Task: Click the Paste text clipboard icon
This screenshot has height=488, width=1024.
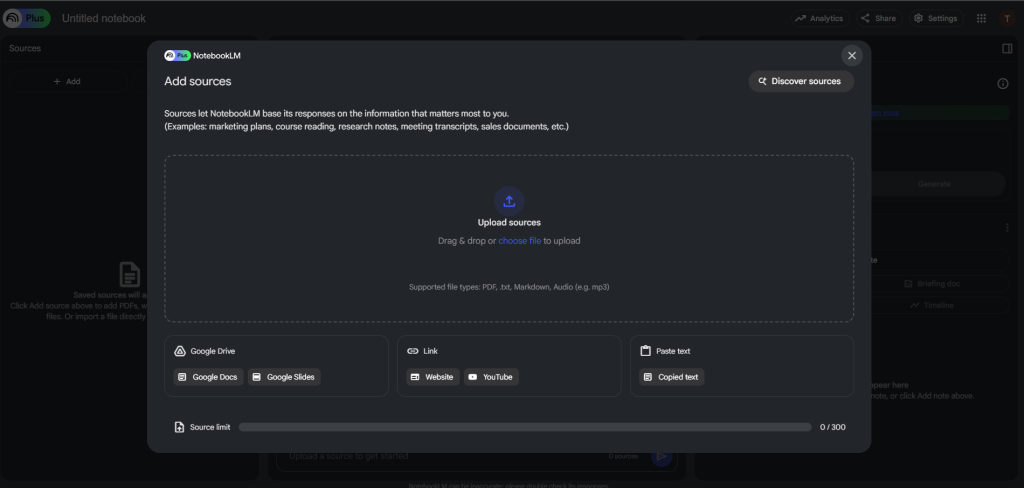Action: click(645, 351)
